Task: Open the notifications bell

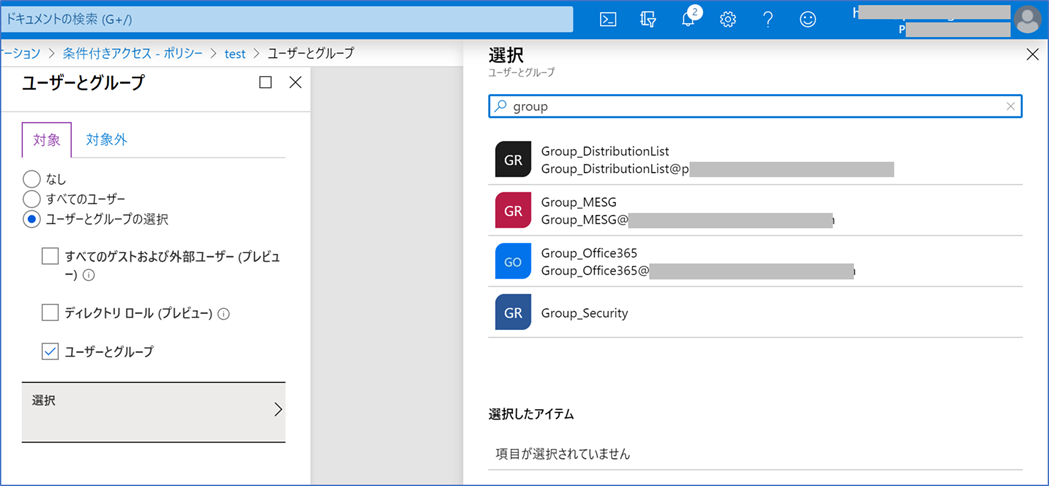Action: 689,18
